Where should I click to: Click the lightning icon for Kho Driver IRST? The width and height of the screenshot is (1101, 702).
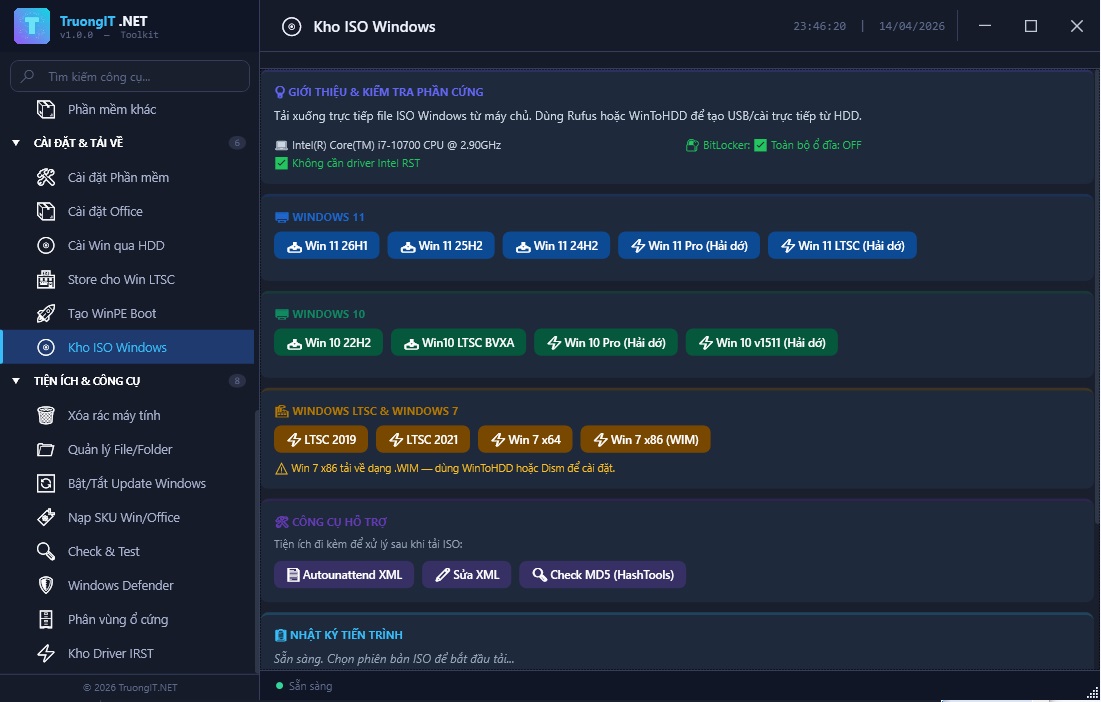pyautogui.click(x=46, y=653)
